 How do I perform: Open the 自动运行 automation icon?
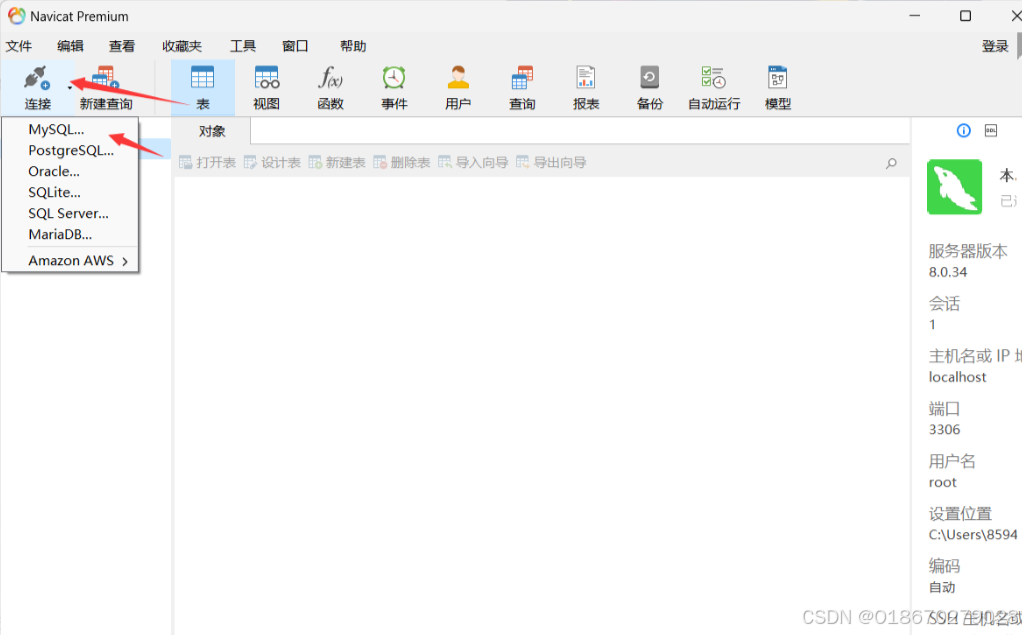coord(714,78)
